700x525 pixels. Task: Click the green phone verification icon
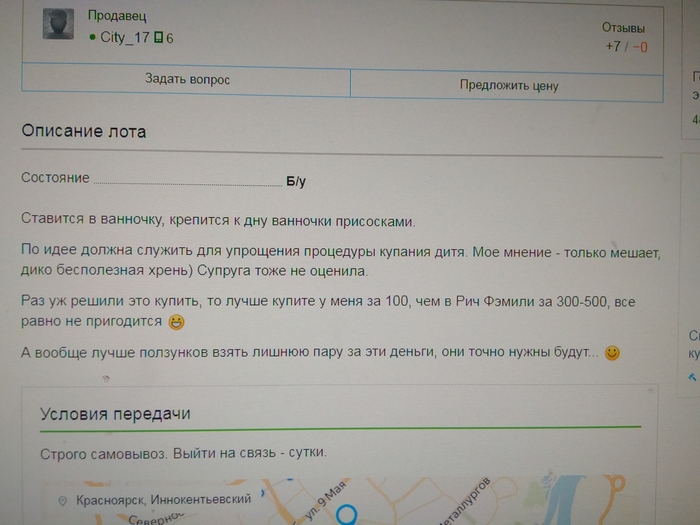pyautogui.click(x=158, y=38)
